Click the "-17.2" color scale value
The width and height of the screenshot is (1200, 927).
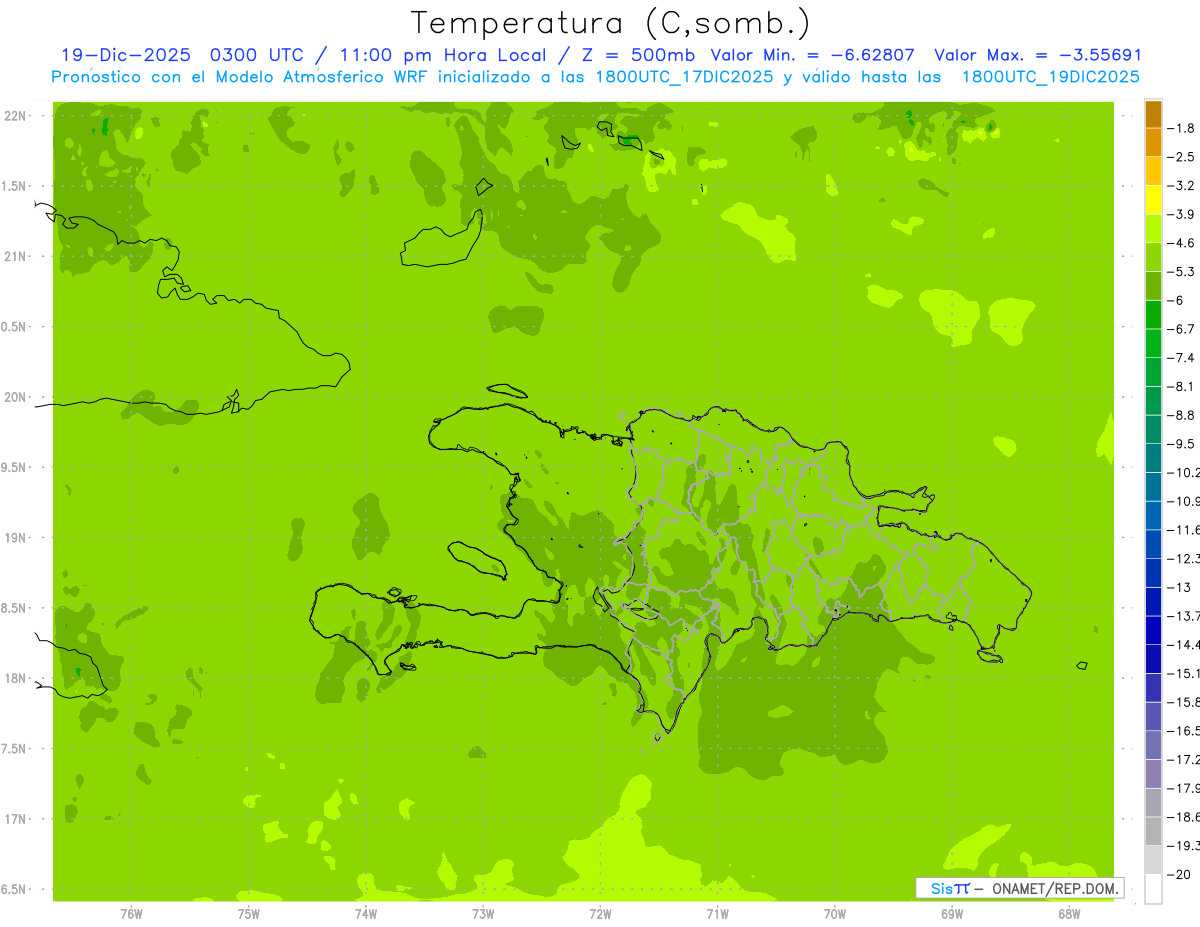(x=1184, y=759)
